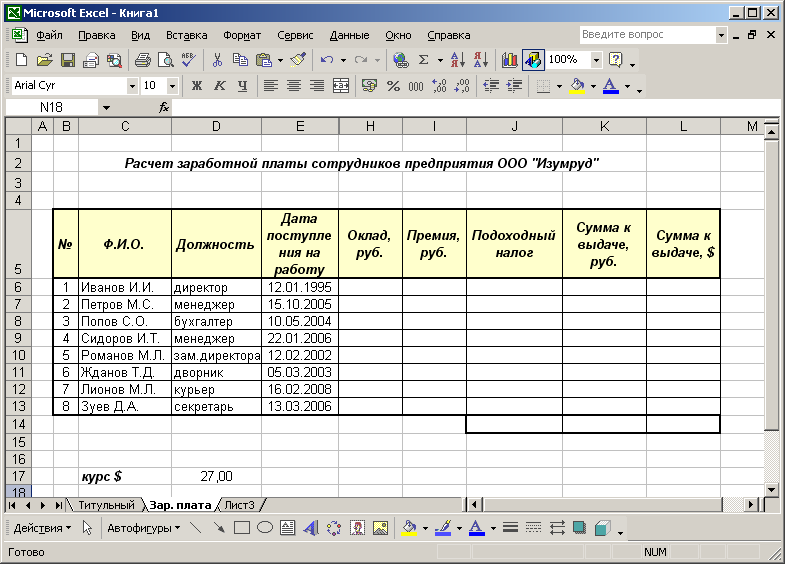785x564 pixels.
Task: Click the Paste clipboard icon
Action: (264, 60)
